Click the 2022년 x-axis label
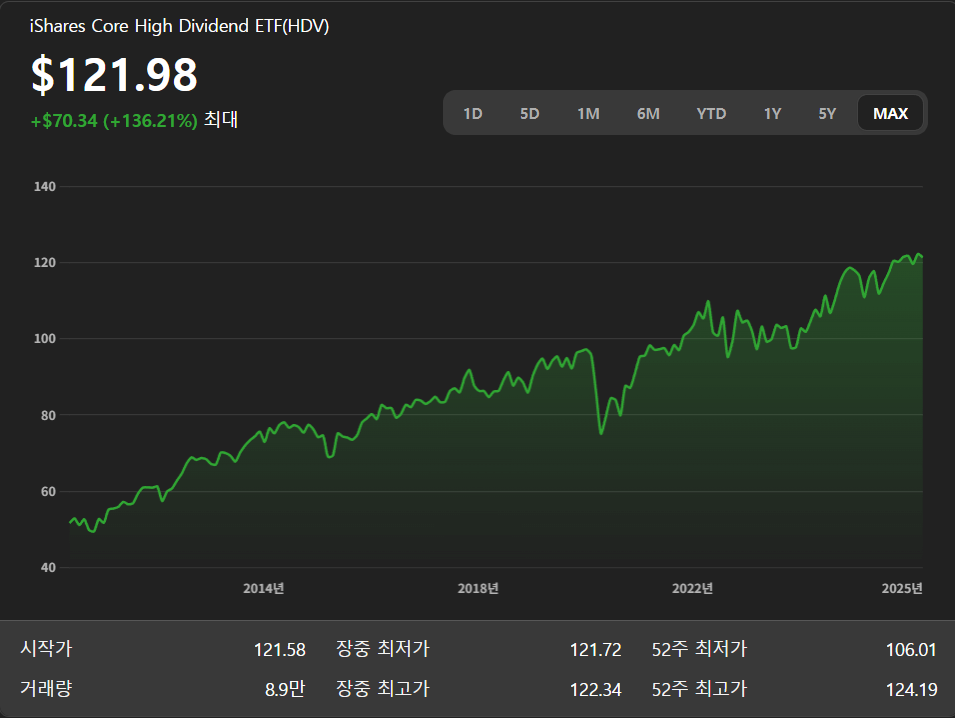Image resolution: width=955 pixels, height=718 pixels. tap(692, 588)
